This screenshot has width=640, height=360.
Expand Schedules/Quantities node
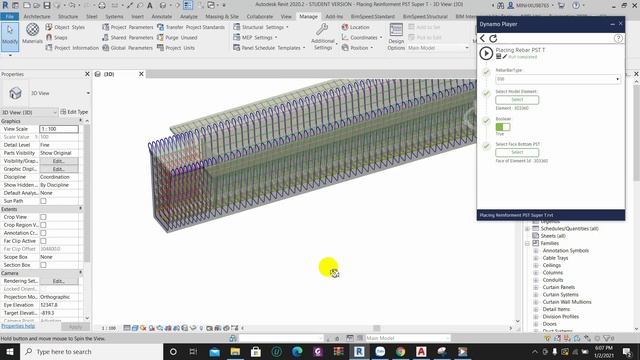pos(527,229)
